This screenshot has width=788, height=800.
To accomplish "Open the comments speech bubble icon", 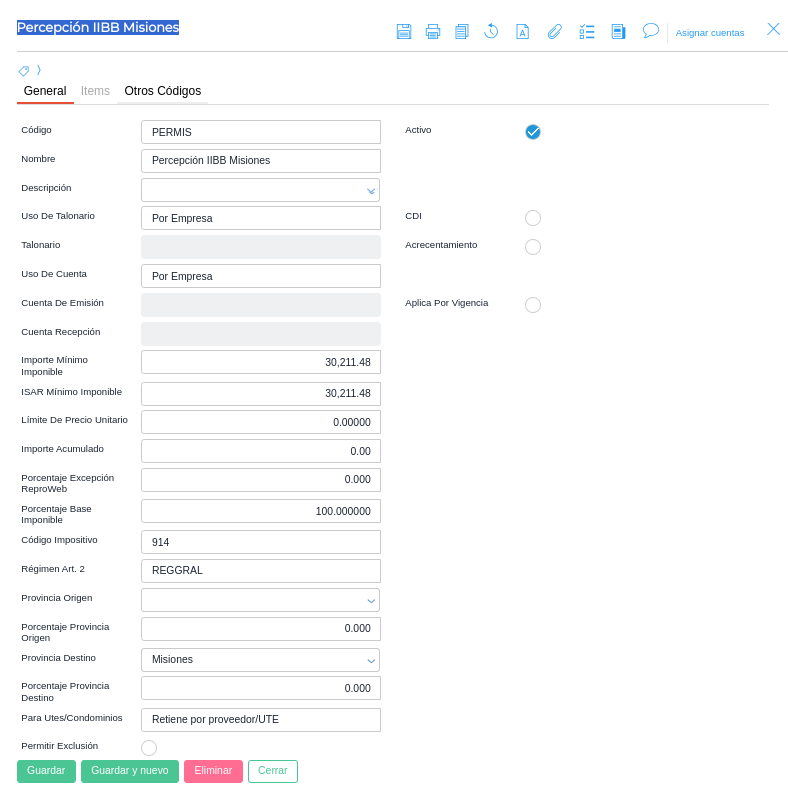I will point(650,31).
